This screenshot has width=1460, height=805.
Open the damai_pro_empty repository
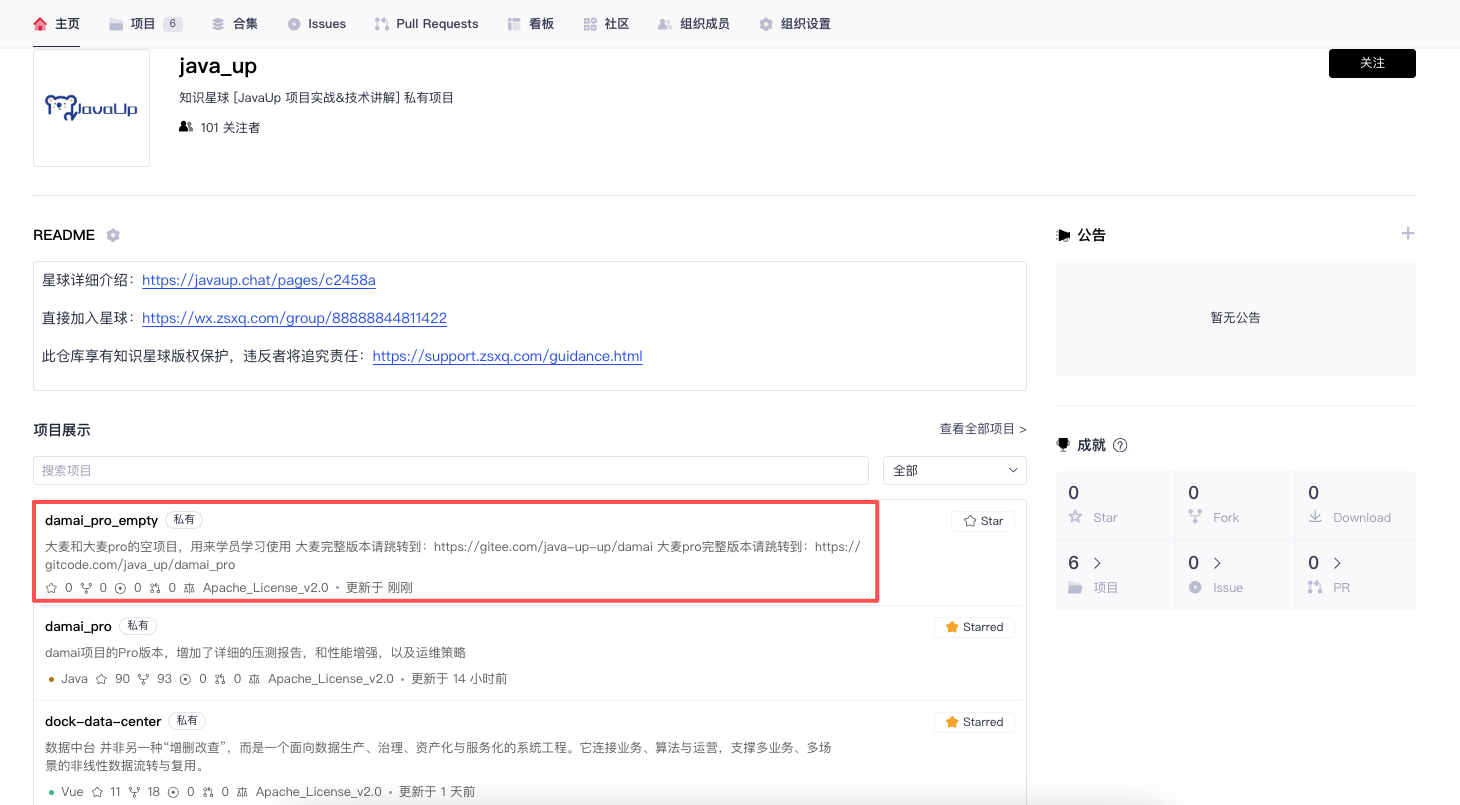pyautogui.click(x=102, y=520)
